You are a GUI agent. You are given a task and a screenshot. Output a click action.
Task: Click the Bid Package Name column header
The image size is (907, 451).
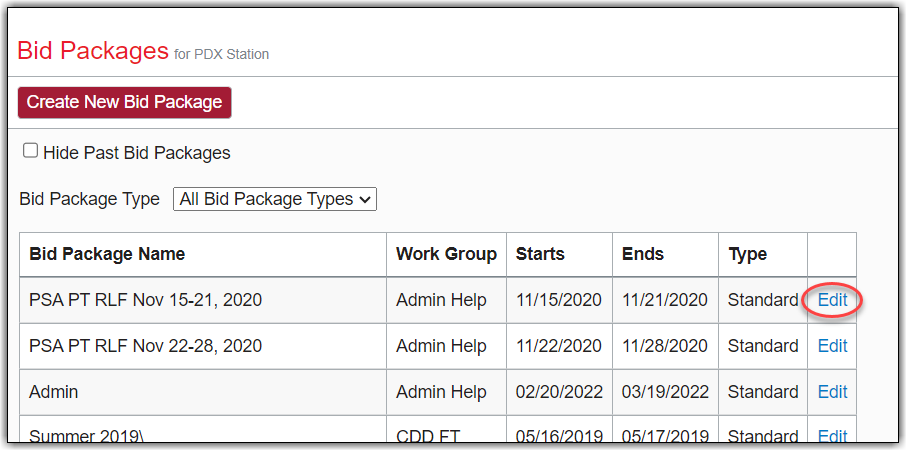[107, 254]
